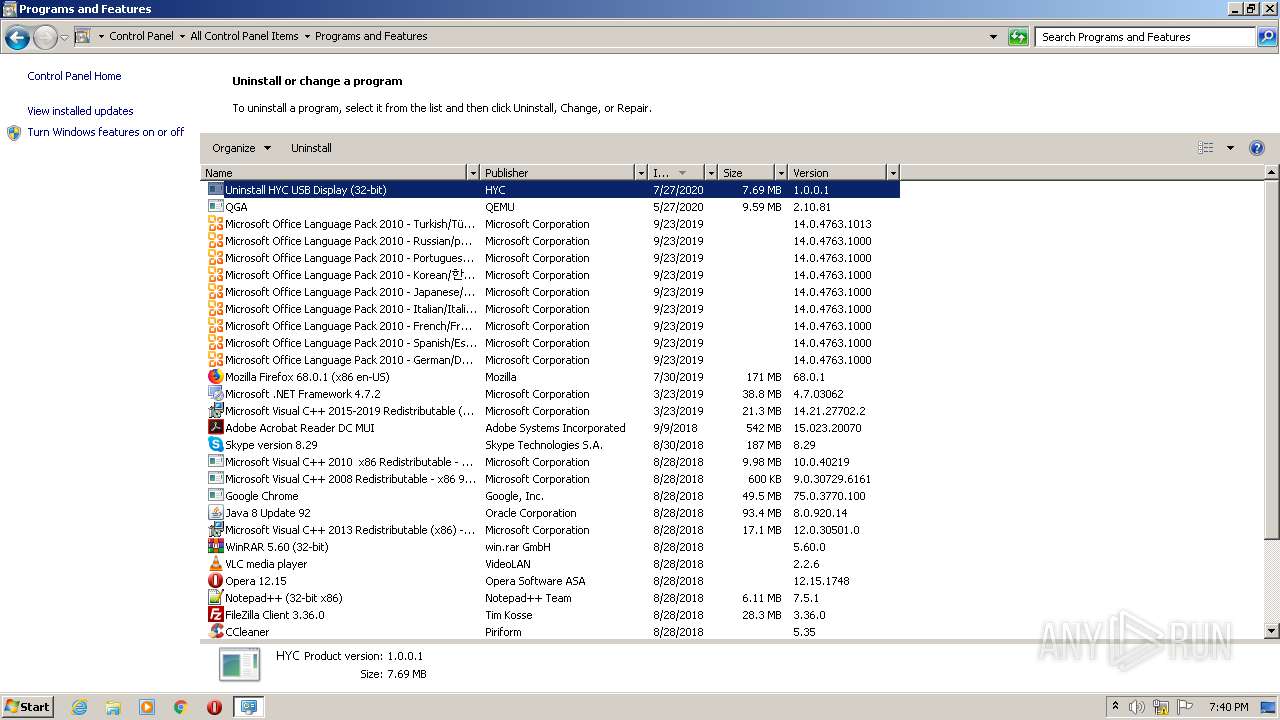Click the Uninstall toolbar button
This screenshot has width=1280, height=720.
pyautogui.click(x=311, y=148)
